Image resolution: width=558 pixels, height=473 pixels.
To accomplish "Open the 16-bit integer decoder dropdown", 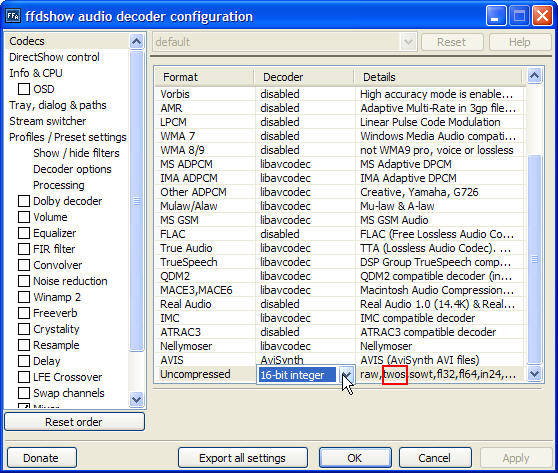I will (346, 374).
